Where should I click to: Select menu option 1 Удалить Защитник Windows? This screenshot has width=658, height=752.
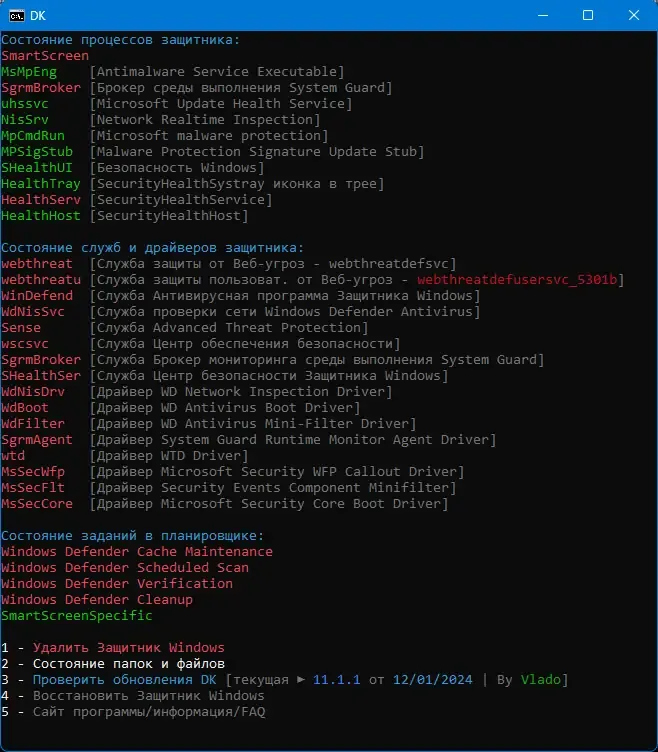pyautogui.click(x=128, y=647)
